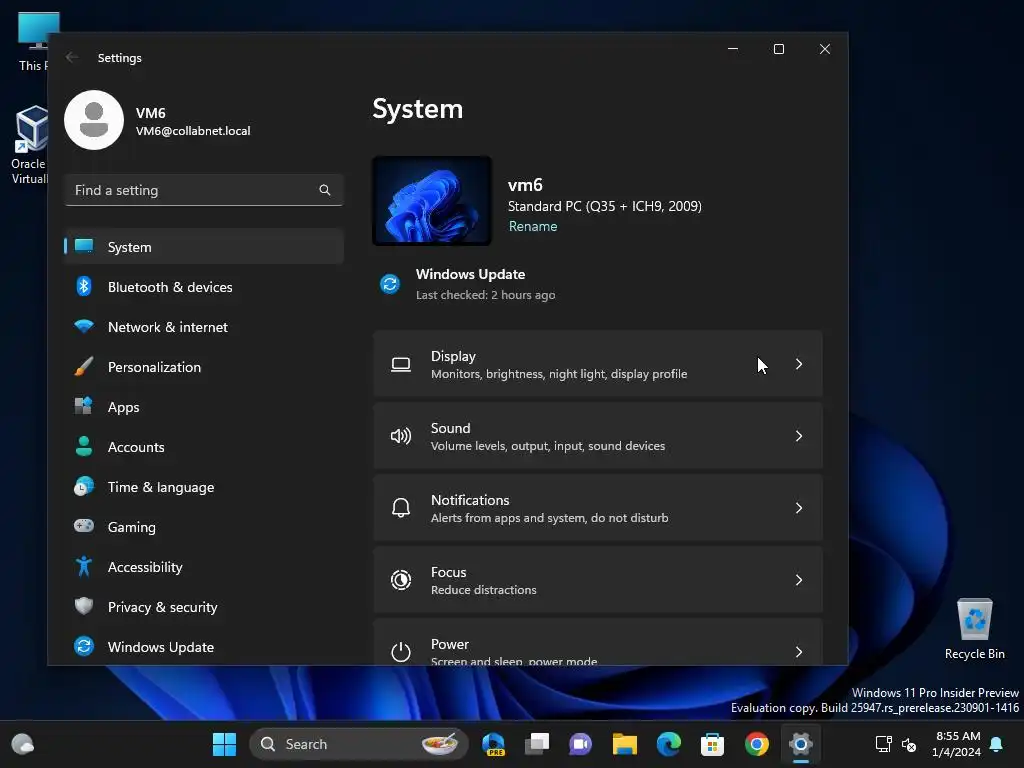Open the Teams chat taskbar icon
The image size is (1024, 768).
pos(580,744)
